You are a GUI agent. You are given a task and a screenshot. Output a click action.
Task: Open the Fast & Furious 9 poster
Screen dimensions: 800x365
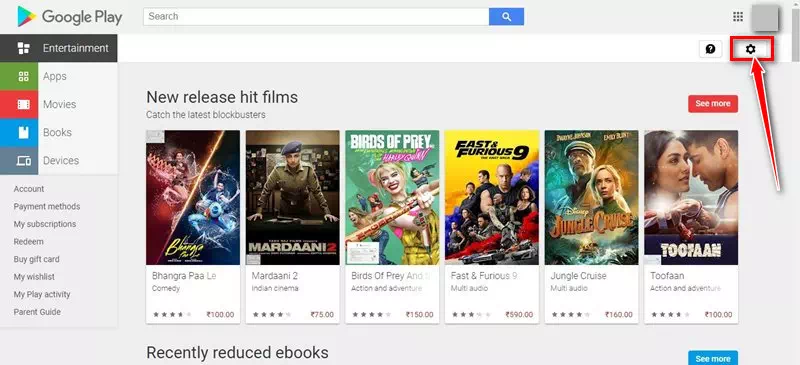(x=492, y=197)
